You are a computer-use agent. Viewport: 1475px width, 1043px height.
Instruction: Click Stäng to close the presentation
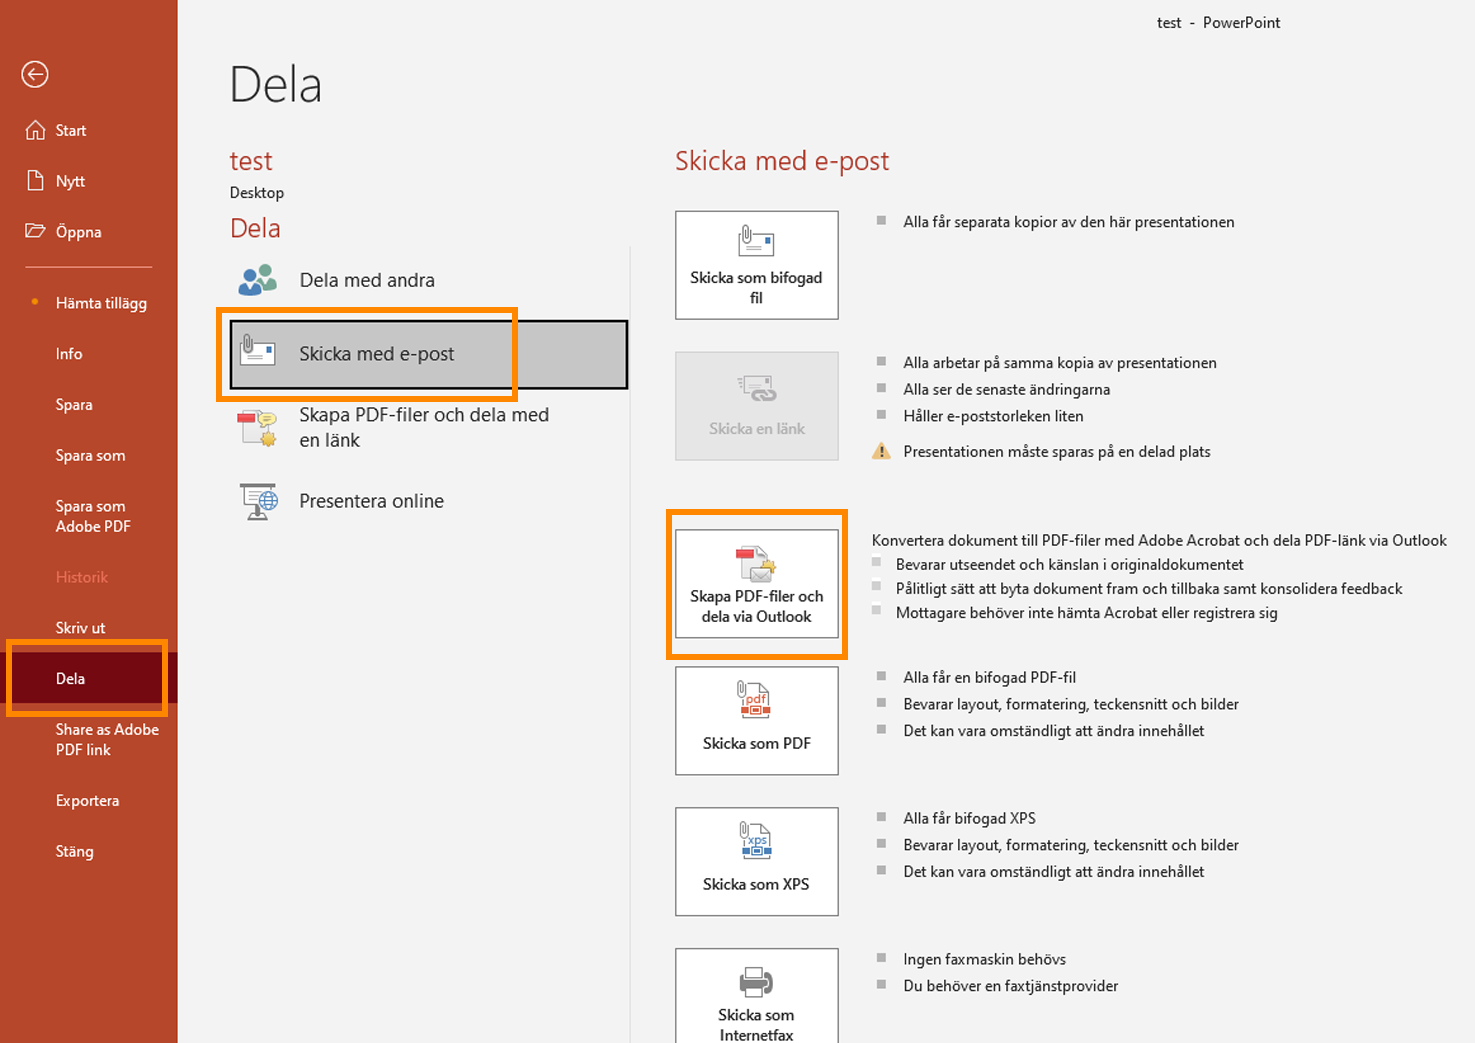point(74,851)
